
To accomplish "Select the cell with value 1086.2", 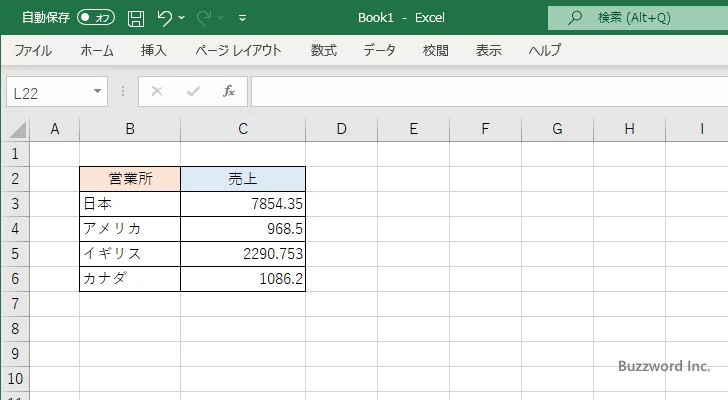I will coord(243,279).
